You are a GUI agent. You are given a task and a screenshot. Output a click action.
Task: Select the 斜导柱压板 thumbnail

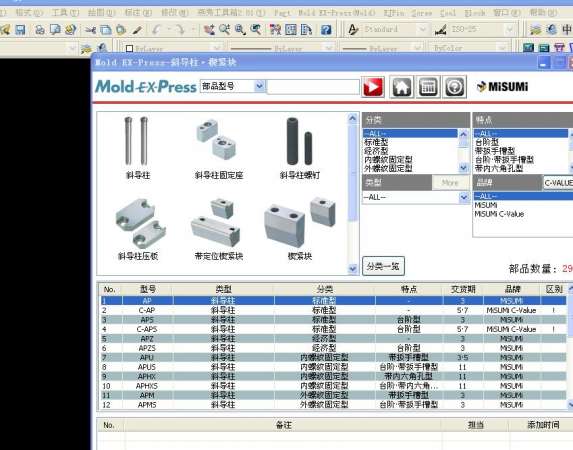(138, 229)
